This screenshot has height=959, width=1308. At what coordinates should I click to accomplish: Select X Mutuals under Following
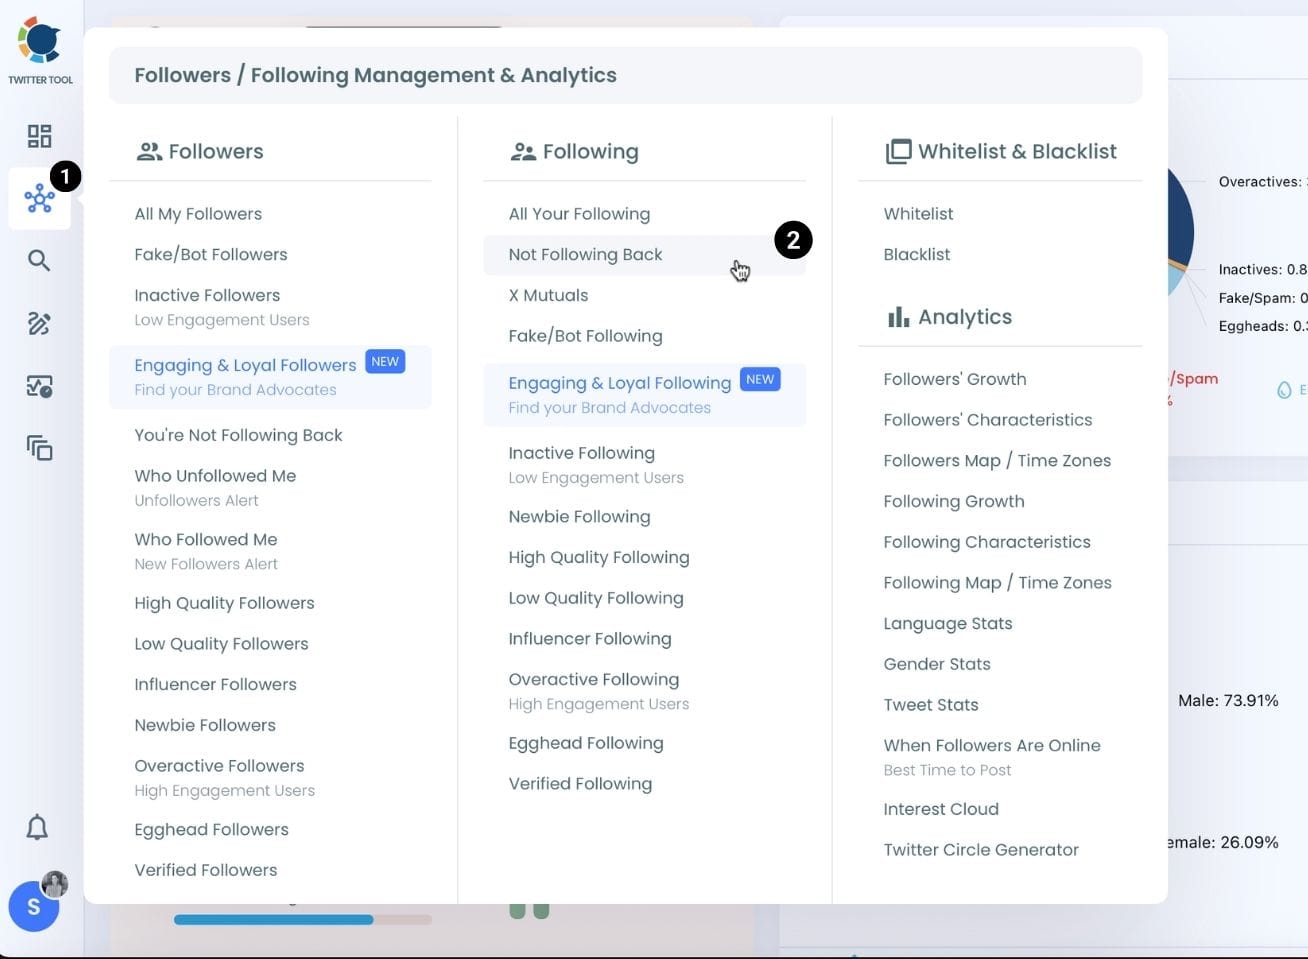[x=548, y=296]
